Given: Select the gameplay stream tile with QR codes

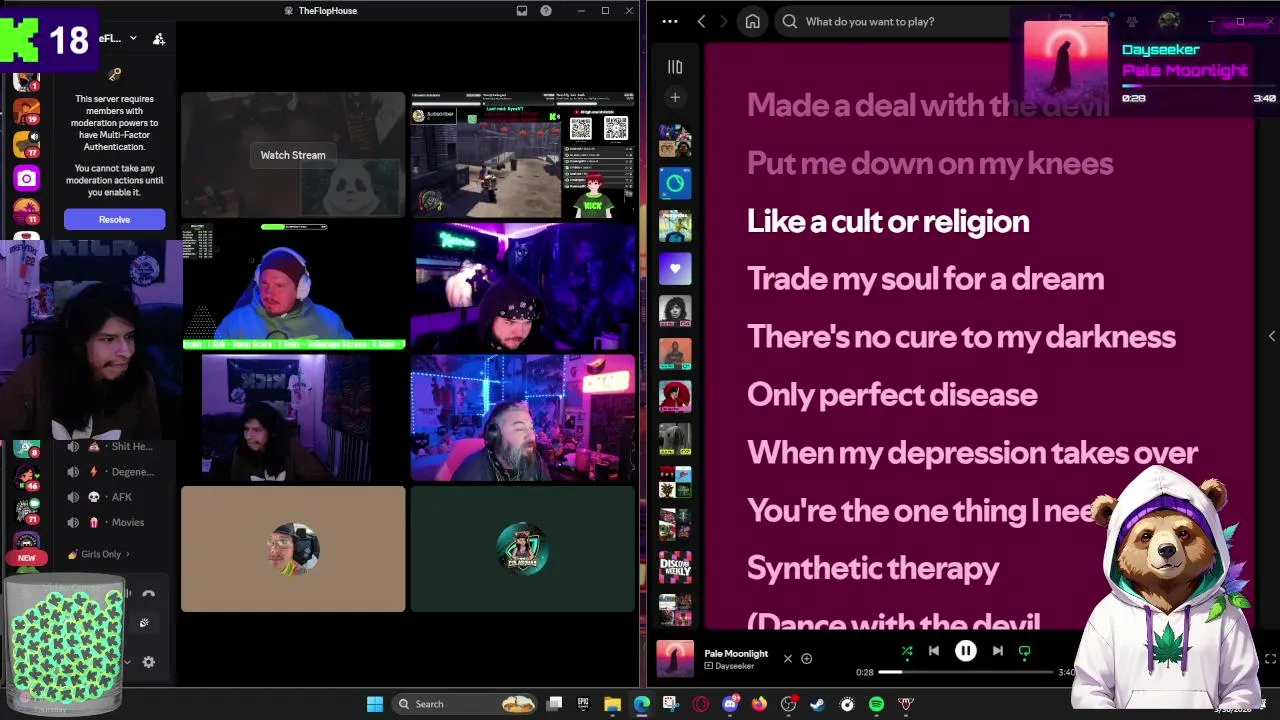Looking at the screenshot, I should click(523, 155).
